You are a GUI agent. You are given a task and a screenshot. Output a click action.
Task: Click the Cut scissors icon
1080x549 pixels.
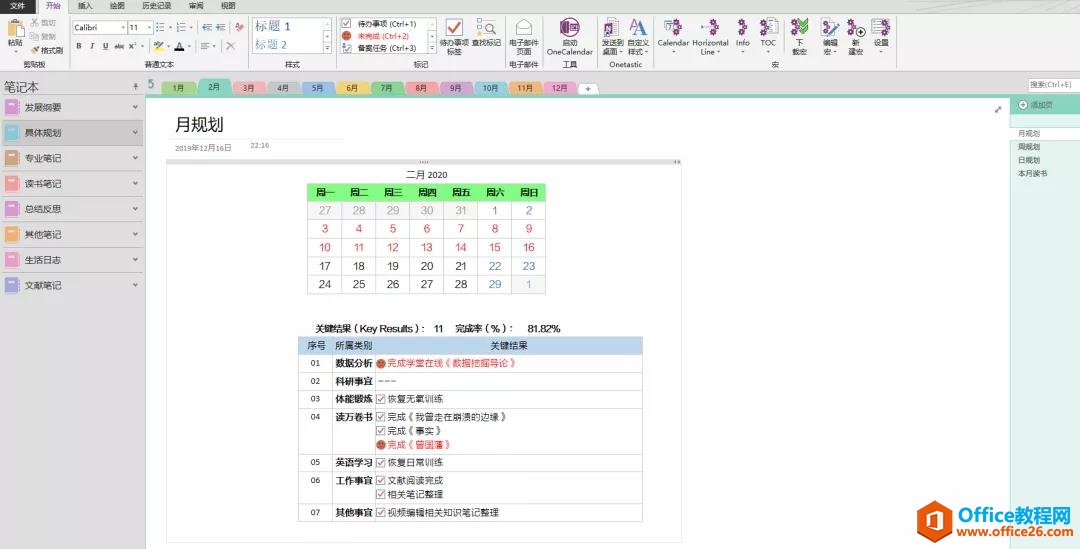click(34, 23)
